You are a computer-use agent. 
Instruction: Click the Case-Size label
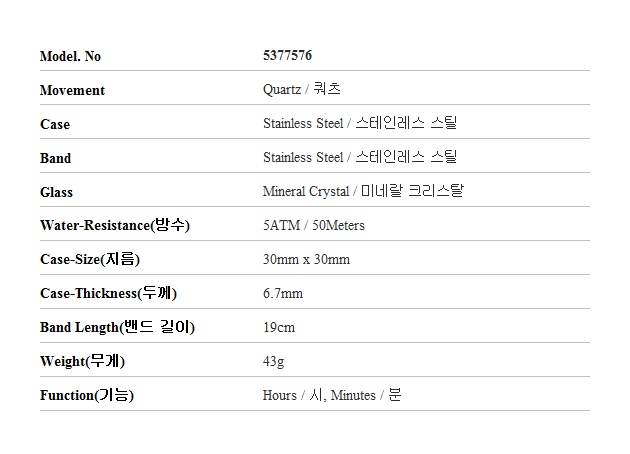(x=90, y=260)
